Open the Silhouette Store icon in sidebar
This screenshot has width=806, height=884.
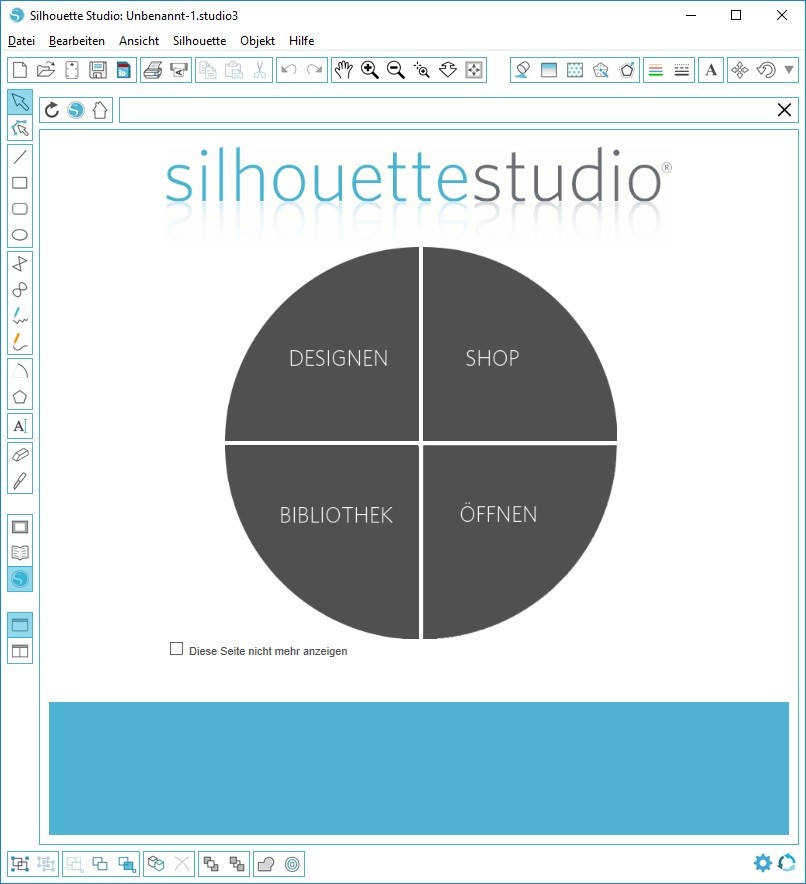coord(20,579)
